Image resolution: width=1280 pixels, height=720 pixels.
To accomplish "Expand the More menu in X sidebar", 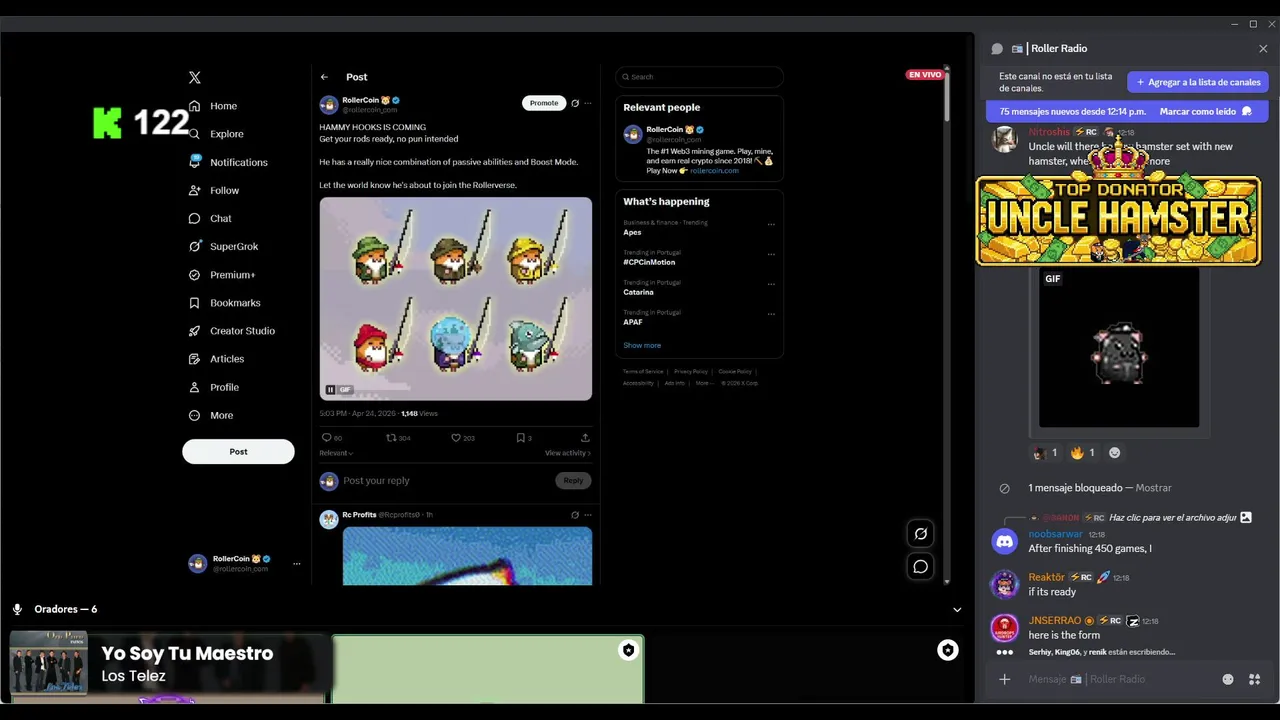I will pyautogui.click(x=211, y=415).
